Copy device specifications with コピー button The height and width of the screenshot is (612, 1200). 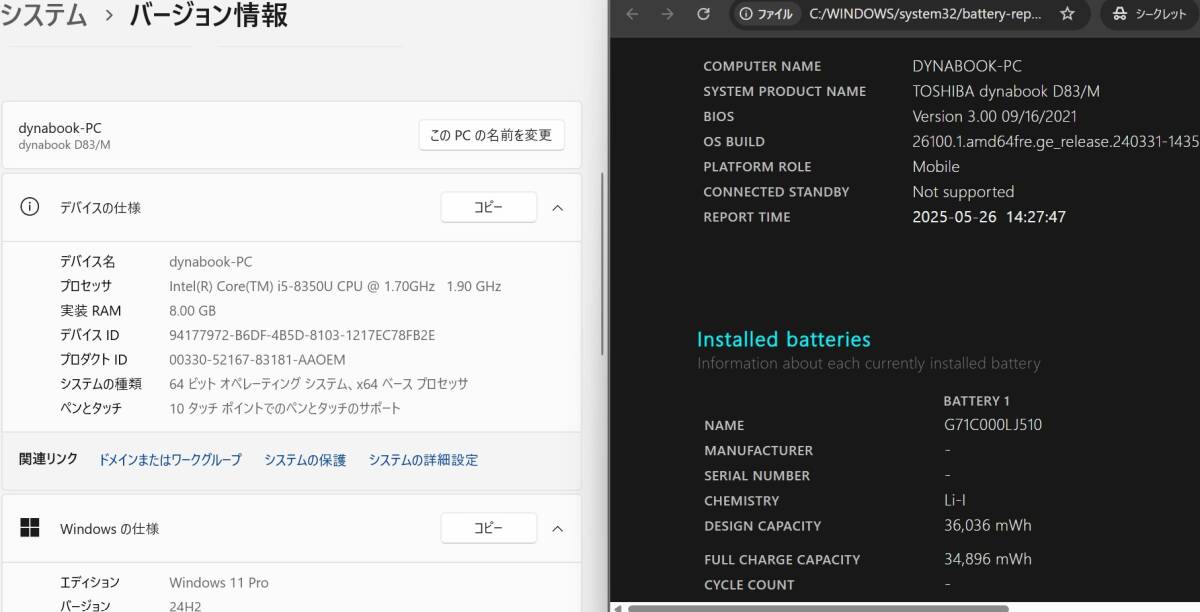coord(488,207)
